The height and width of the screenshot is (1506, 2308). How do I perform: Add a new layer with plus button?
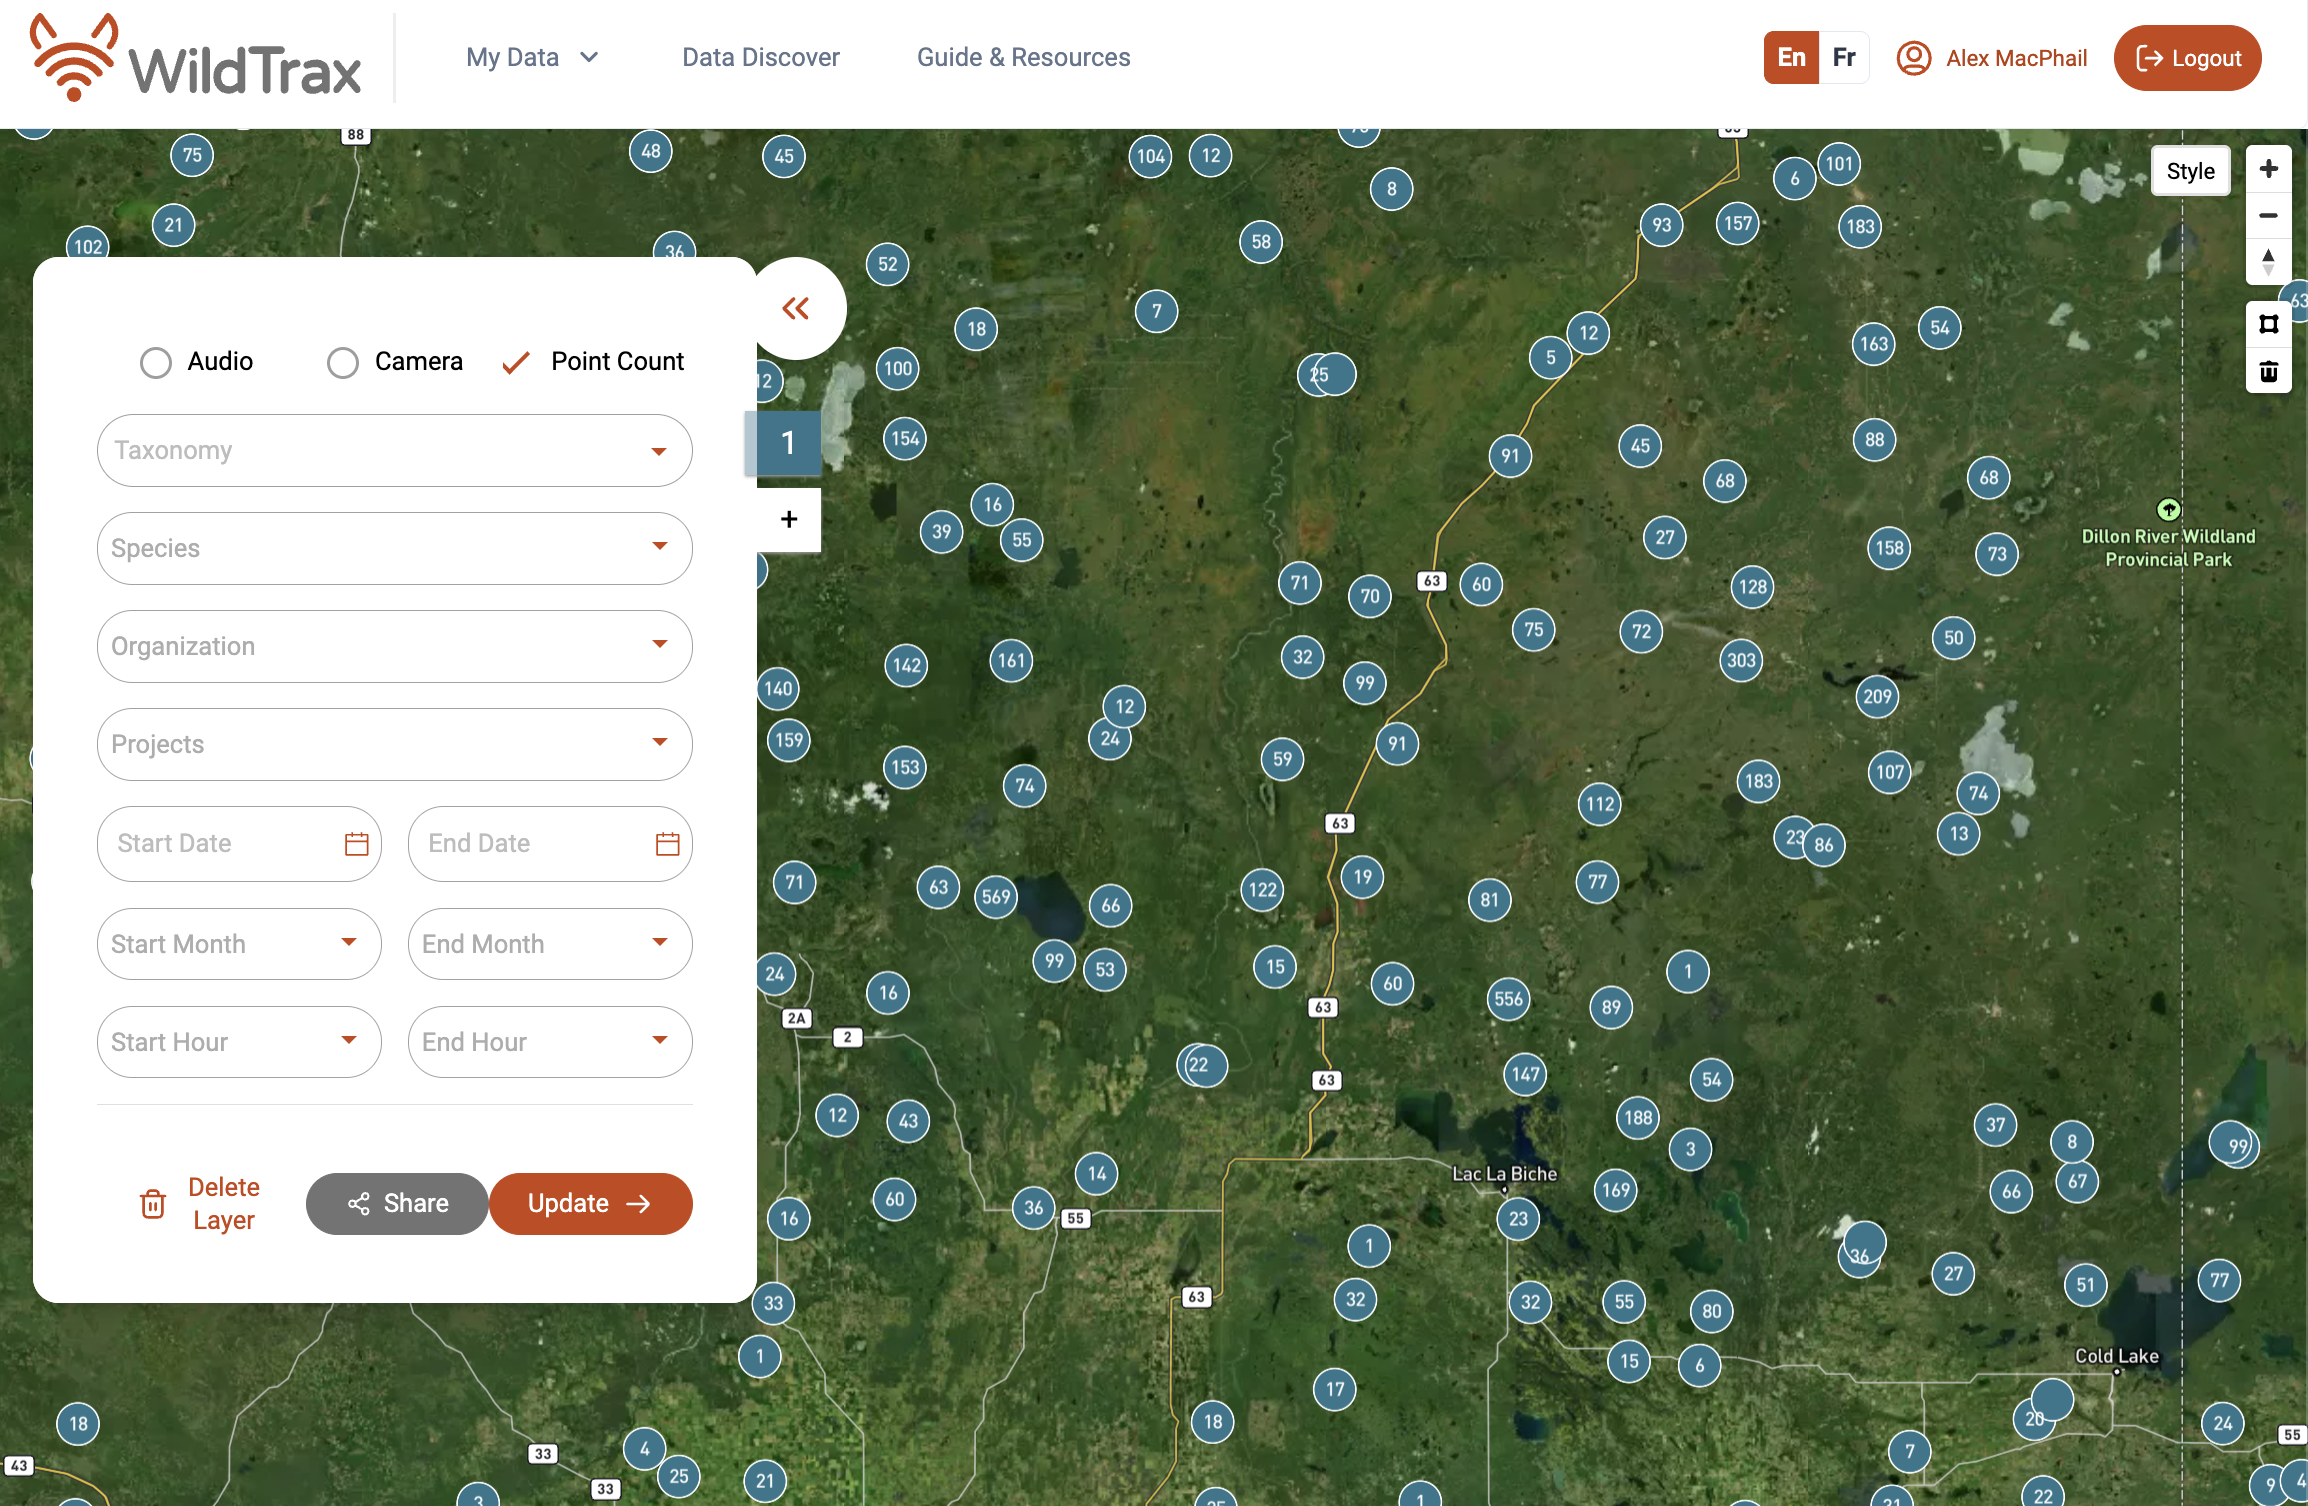pos(788,519)
